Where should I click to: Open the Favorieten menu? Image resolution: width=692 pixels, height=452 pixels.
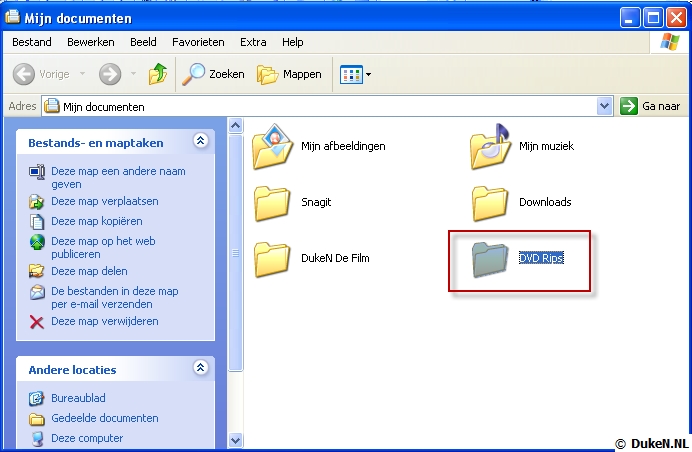click(198, 42)
